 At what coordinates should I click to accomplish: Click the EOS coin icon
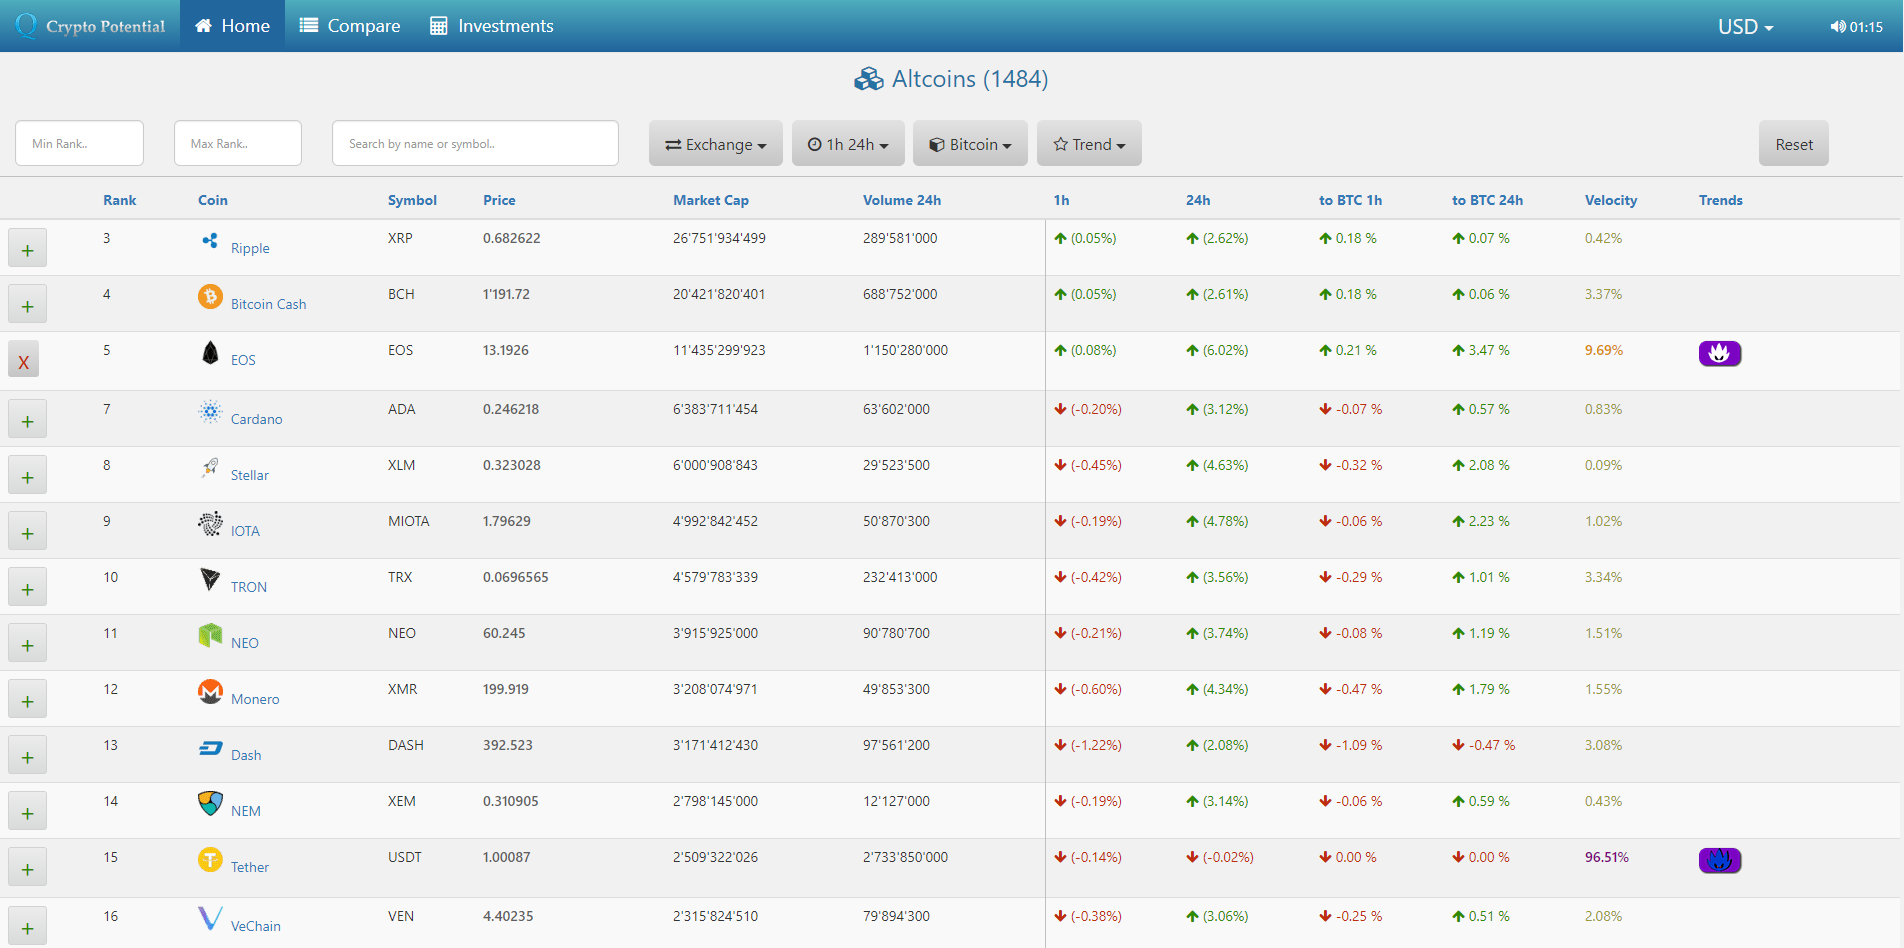click(210, 352)
